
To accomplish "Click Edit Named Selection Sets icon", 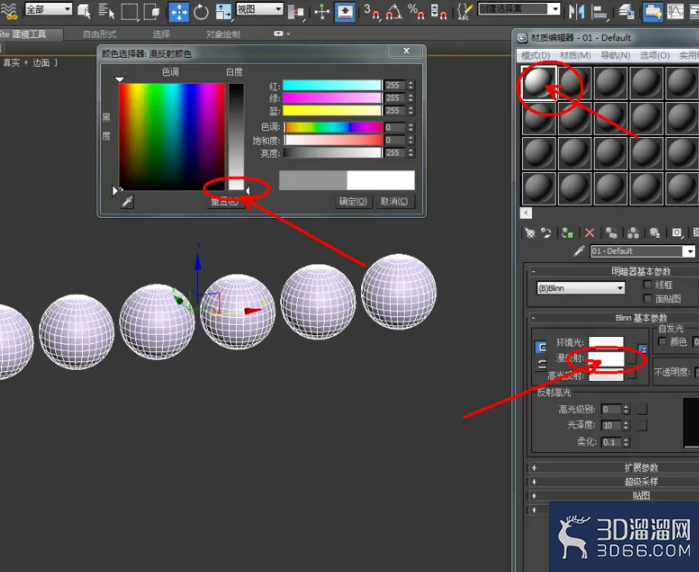I will (x=465, y=12).
